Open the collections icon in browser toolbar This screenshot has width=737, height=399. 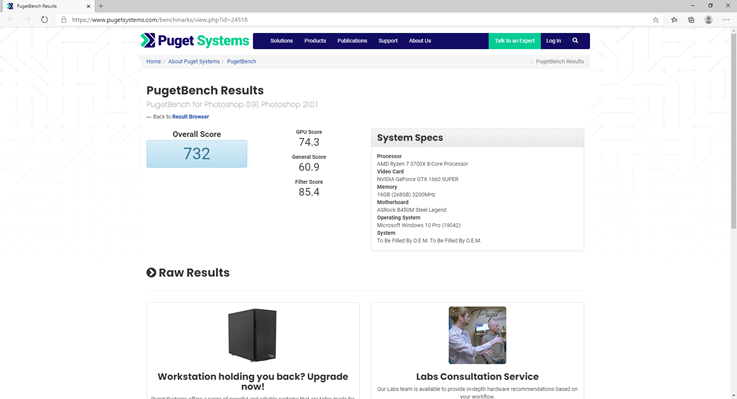691,20
